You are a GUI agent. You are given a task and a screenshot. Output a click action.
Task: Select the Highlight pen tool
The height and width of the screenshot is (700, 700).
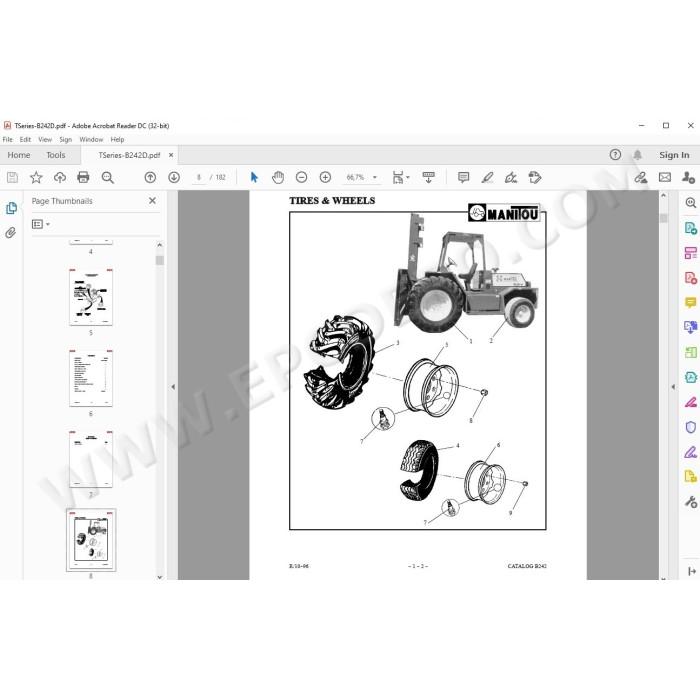coord(488,177)
